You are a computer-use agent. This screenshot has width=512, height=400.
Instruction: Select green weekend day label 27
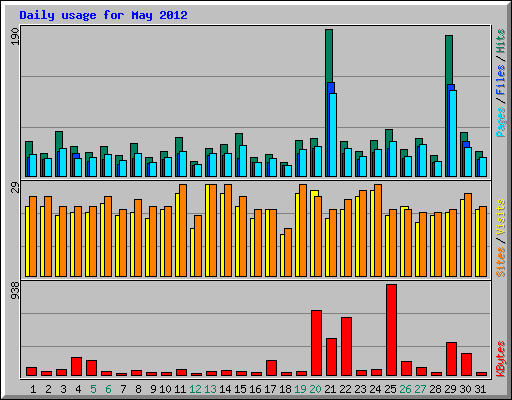(x=420, y=389)
